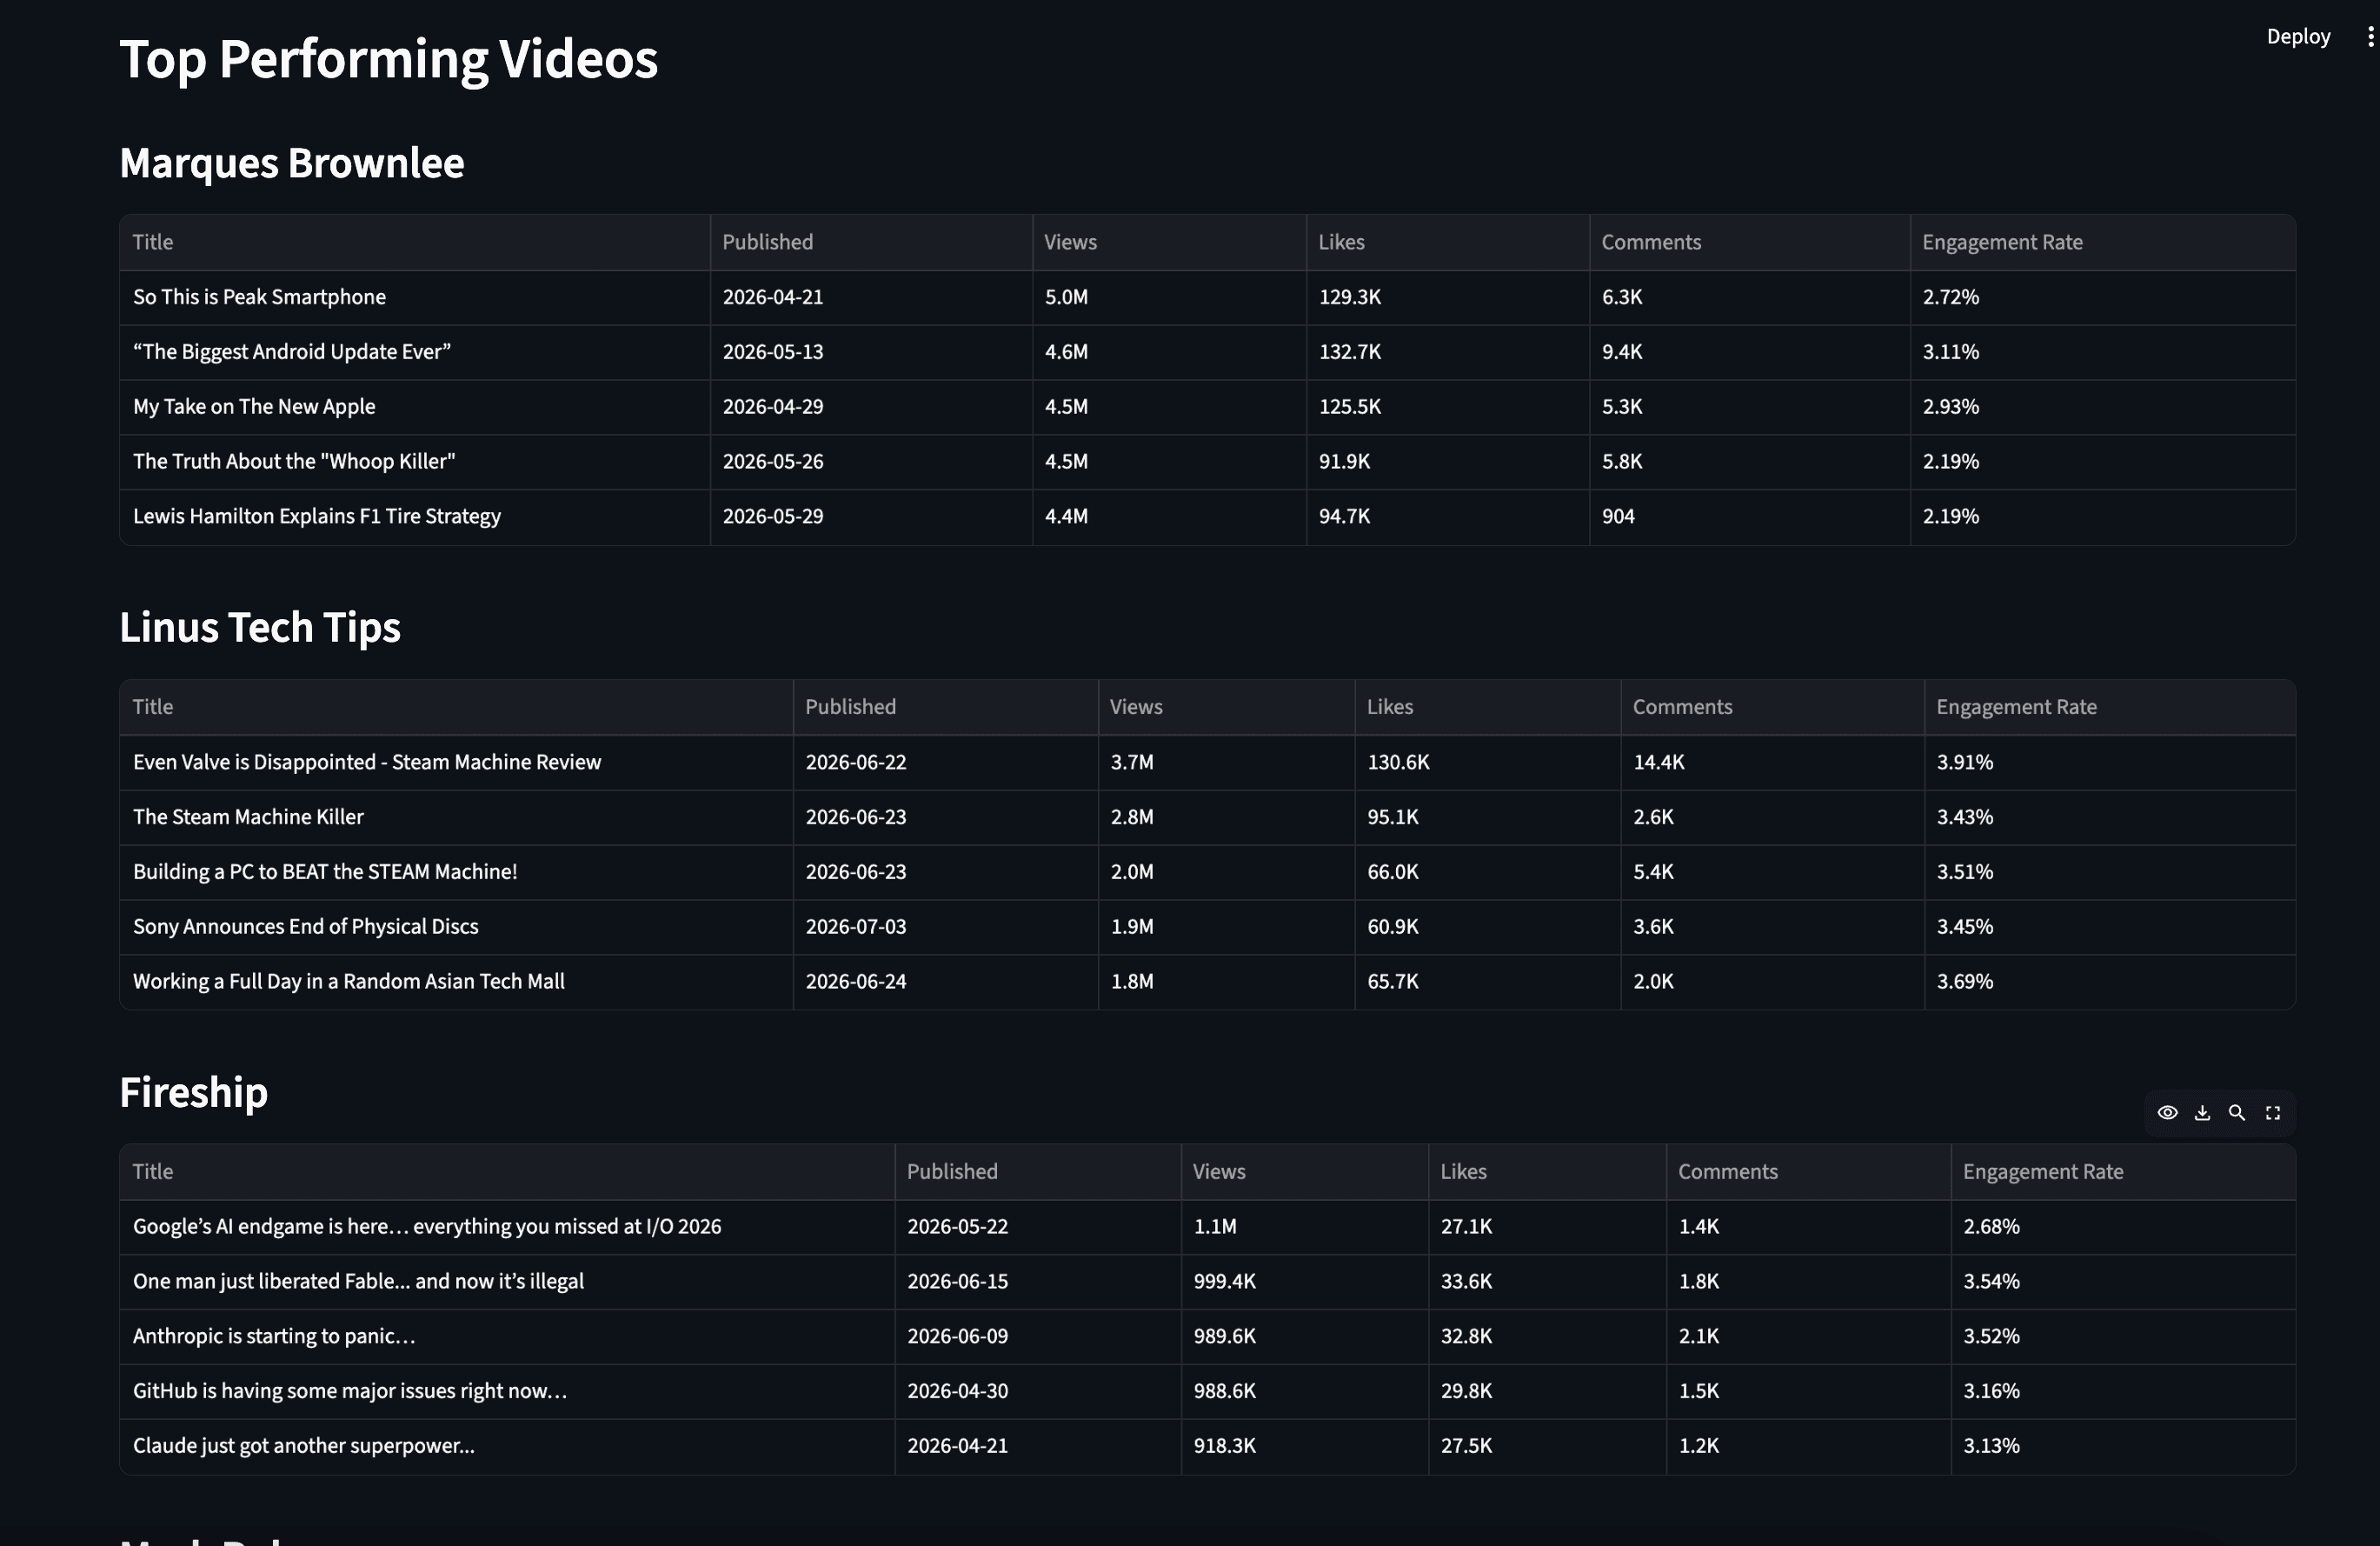Select 'Claude just got another superpower...' cell
Screen dimensions: 2380x1546
[507, 1447]
